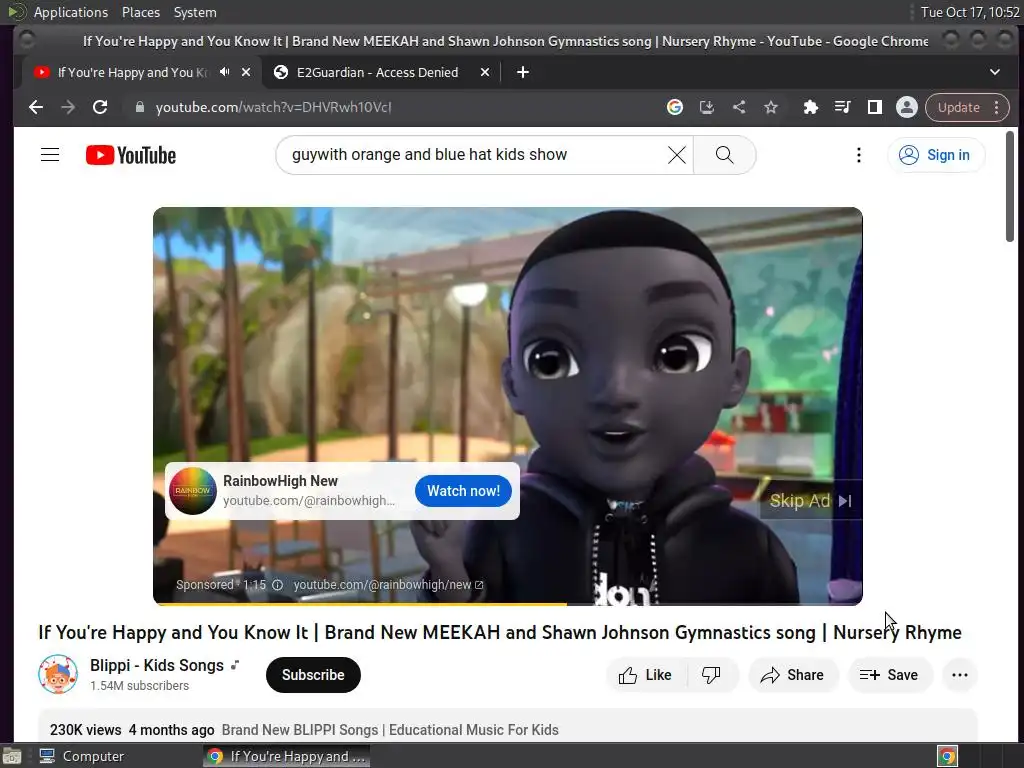1024x768 pixels.
Task: Open a new browser tab
Action: click(522, 72)
